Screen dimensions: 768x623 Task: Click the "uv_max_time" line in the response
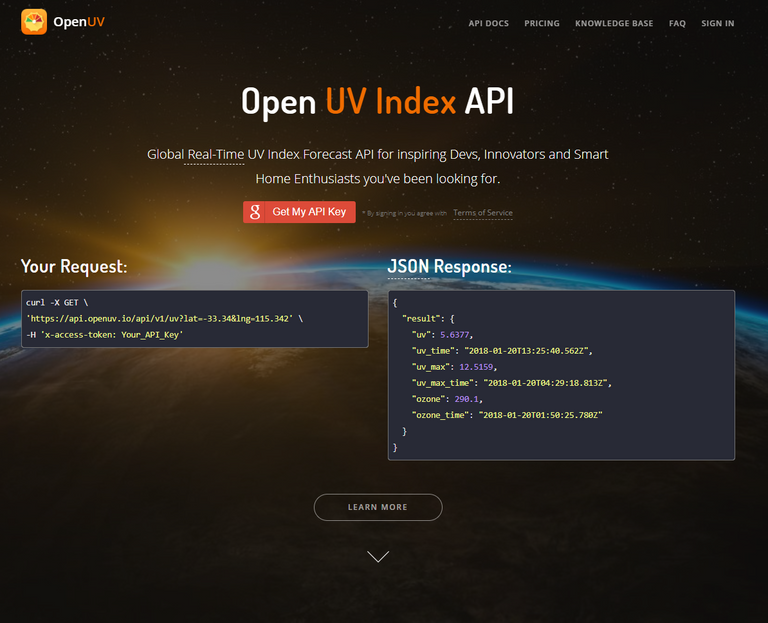512,383
